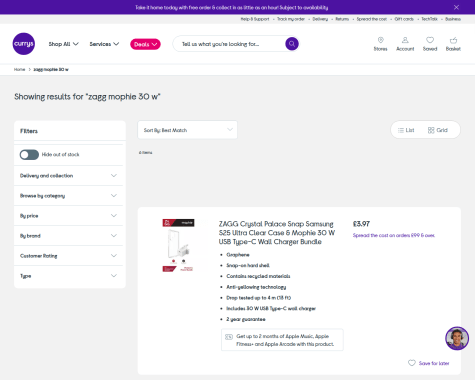Screen dimensions: 475x380
Task: Click the Apple Music offer box
Action: [282, 340]
